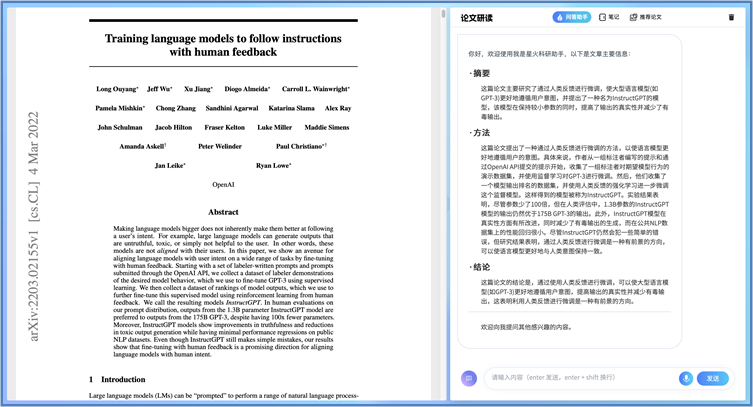Screen dimensions: 753x407
Task: Select the 问答助手 tab
Action: tap(571, 17)
